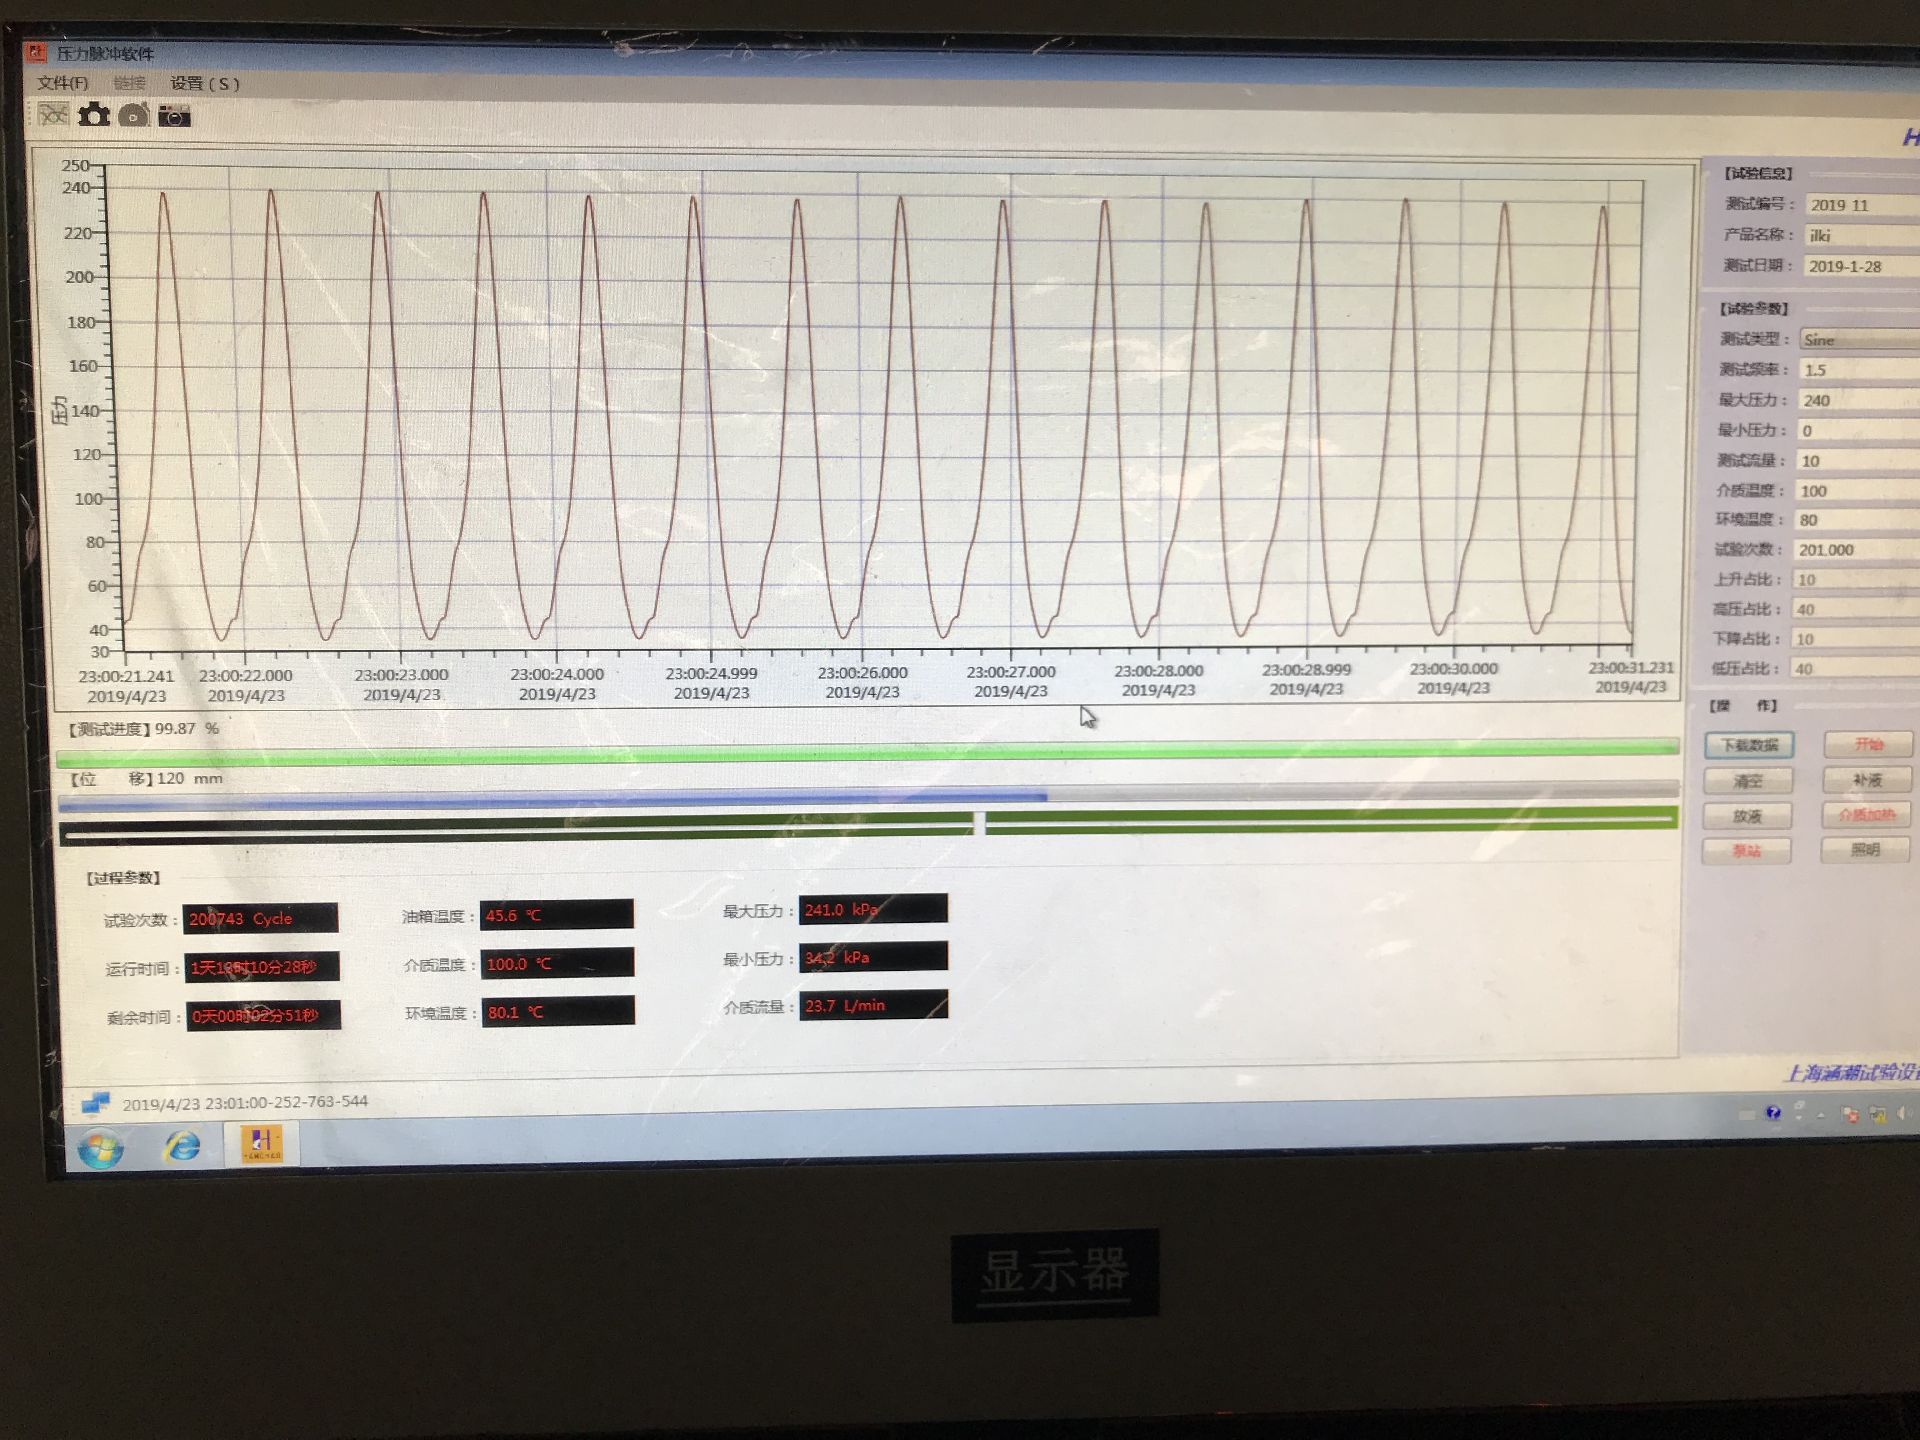
Task: Click the 测试频率 field showing 1.5
Action: click(1859, 370)
